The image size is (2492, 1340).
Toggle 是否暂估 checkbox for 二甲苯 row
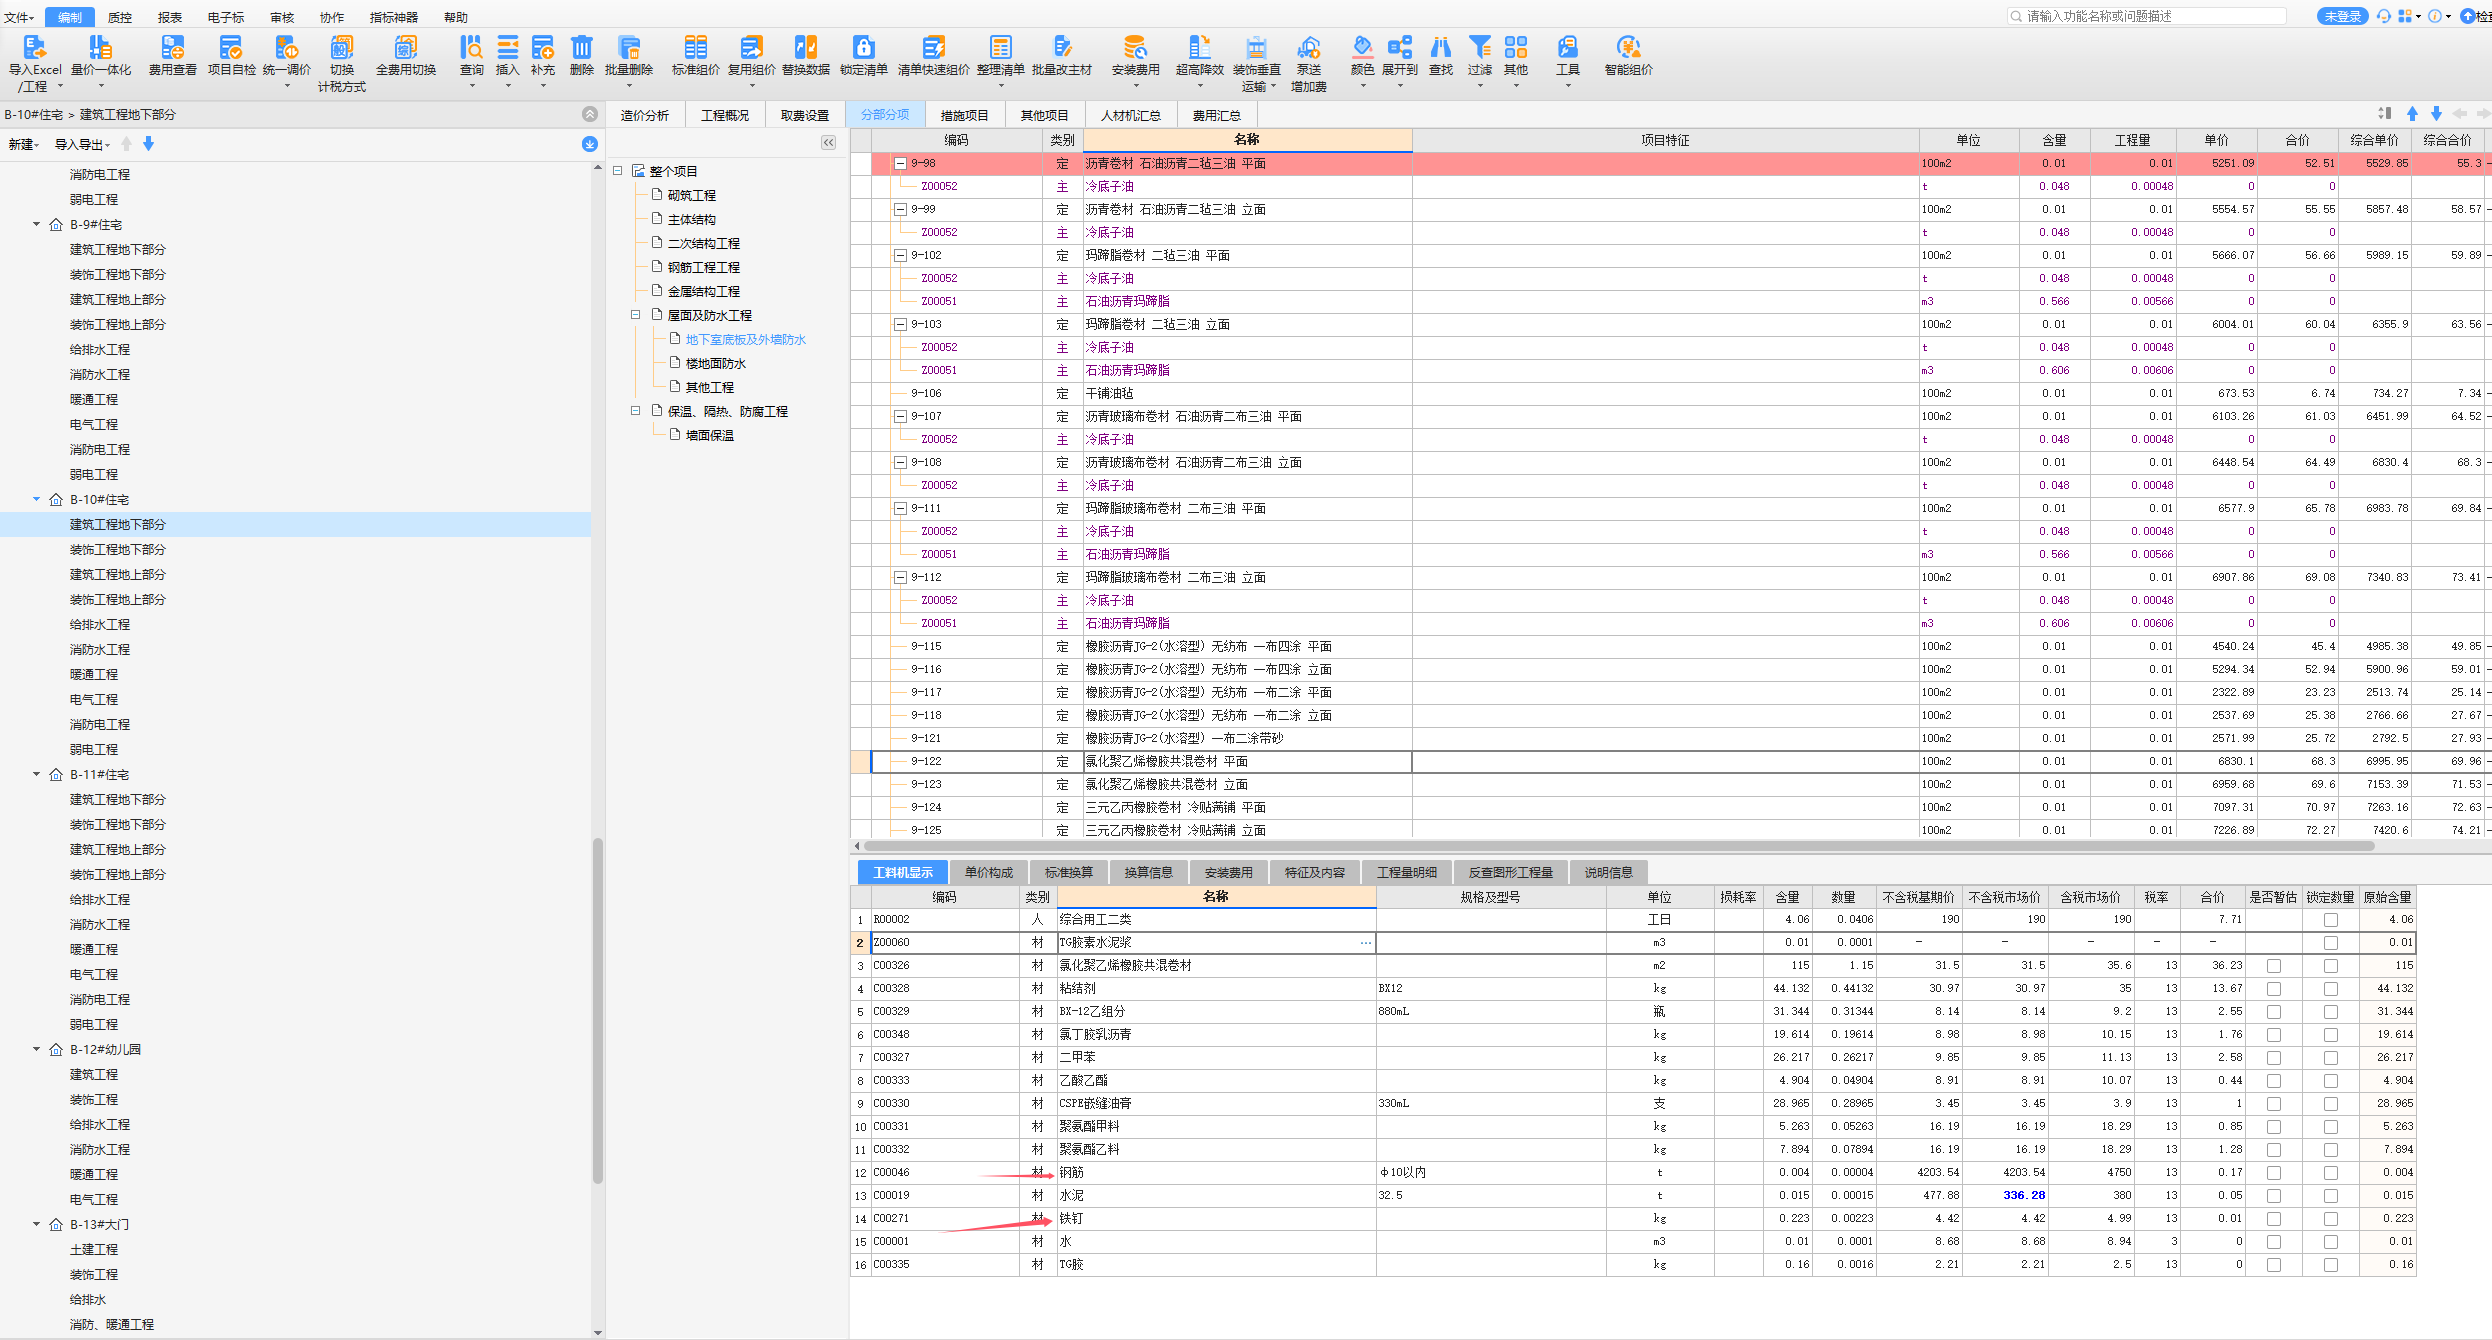(2274, 1058)
